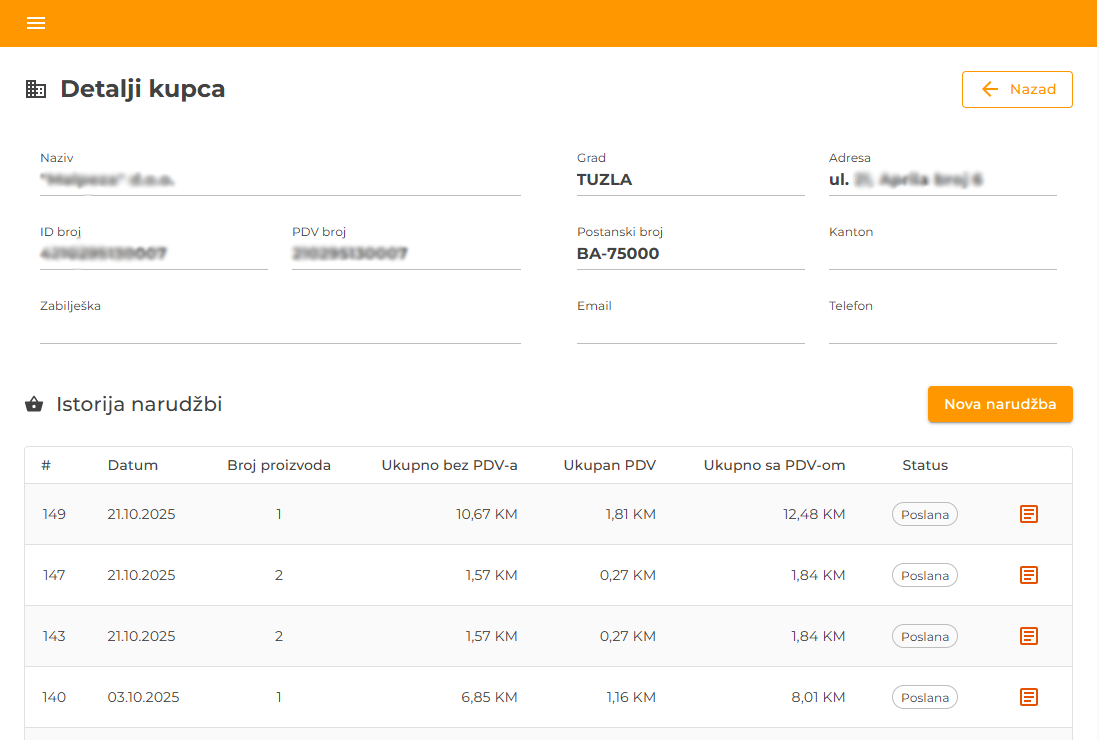Viewport: 1099px width, 740px height.
Task: Focus the Telefon input field
Action: click(942, 328)
